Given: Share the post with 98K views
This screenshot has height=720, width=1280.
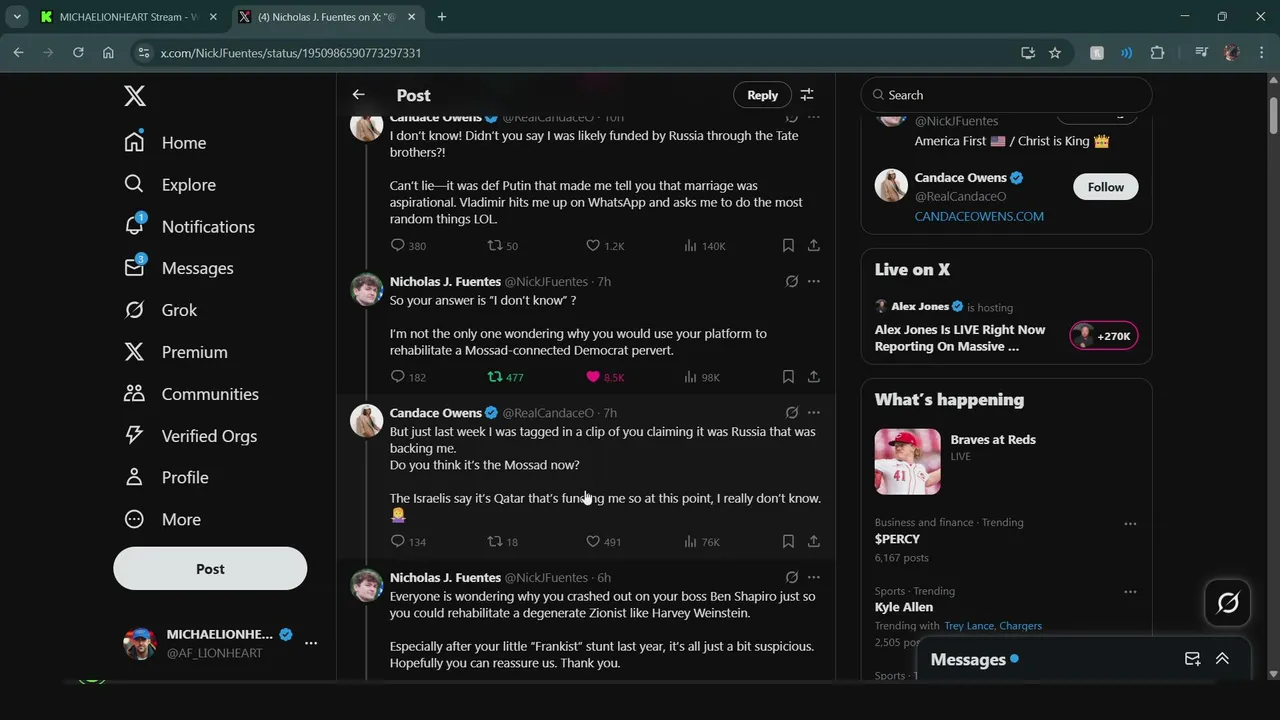Looking at the screenshot, I should pyautogui.click(x=814, y=377).
